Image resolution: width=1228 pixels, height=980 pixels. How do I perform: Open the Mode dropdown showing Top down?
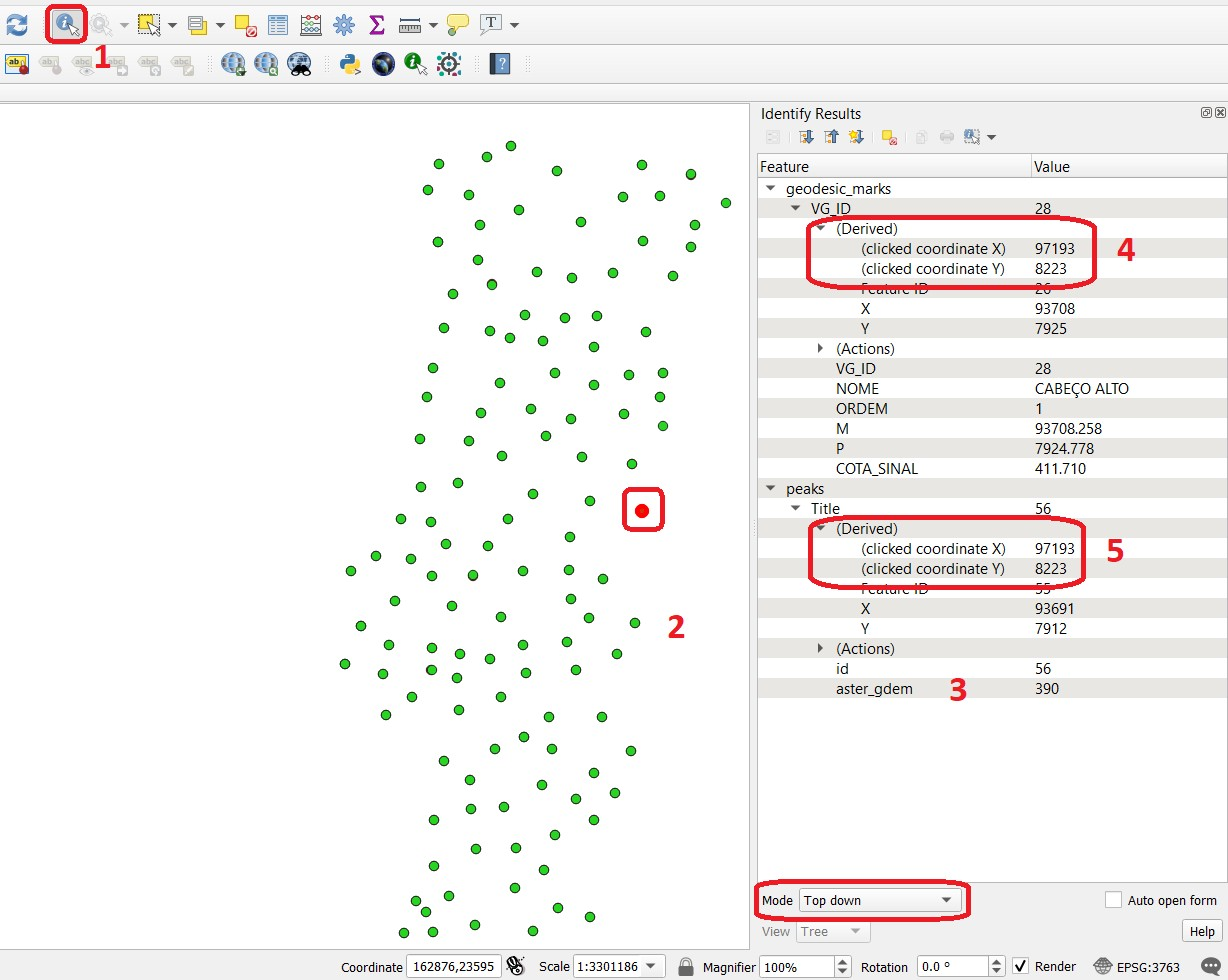880,900
